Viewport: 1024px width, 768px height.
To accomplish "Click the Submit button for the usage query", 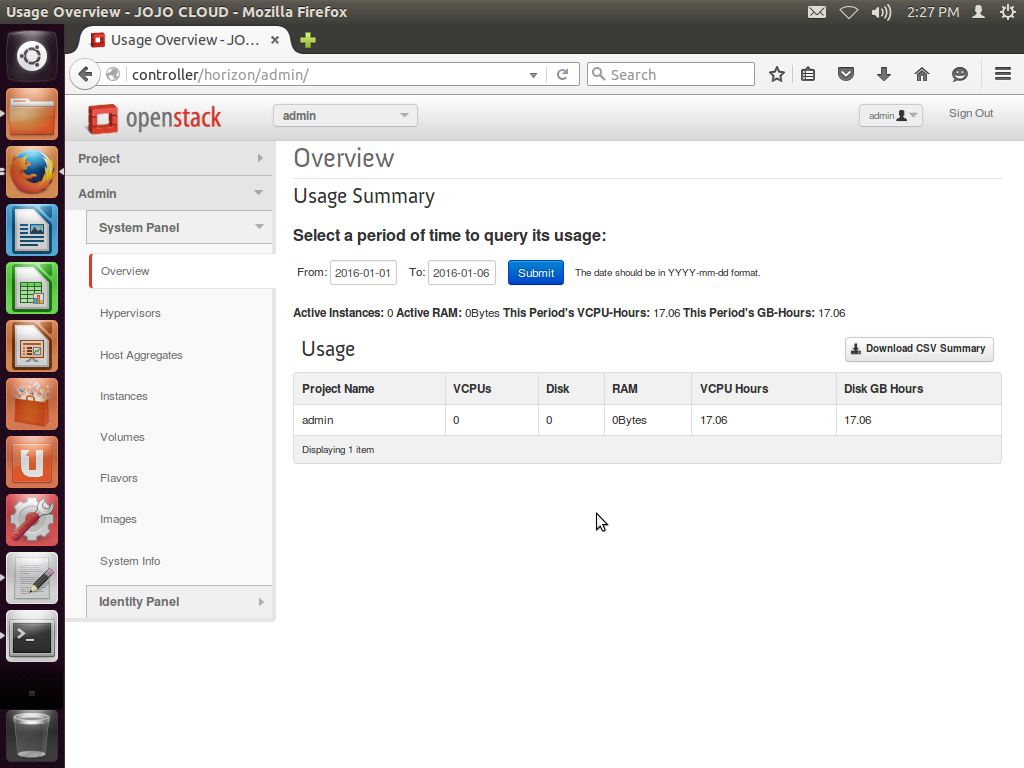I will pos(535,272).
